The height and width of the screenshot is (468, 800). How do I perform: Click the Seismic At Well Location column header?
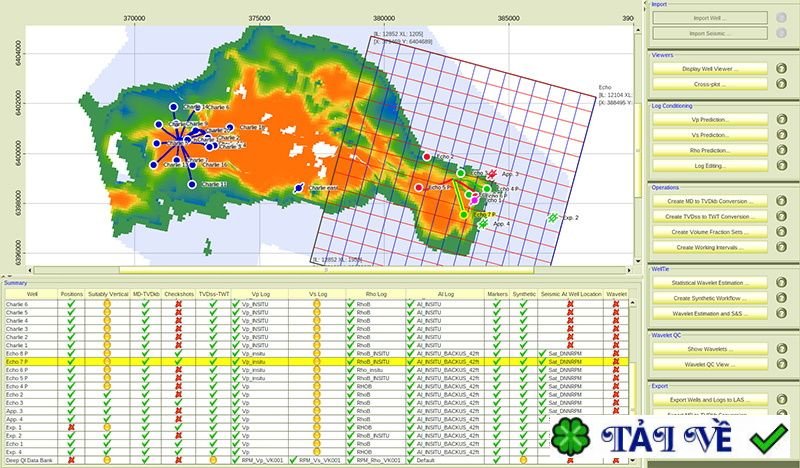coord(570,294)
